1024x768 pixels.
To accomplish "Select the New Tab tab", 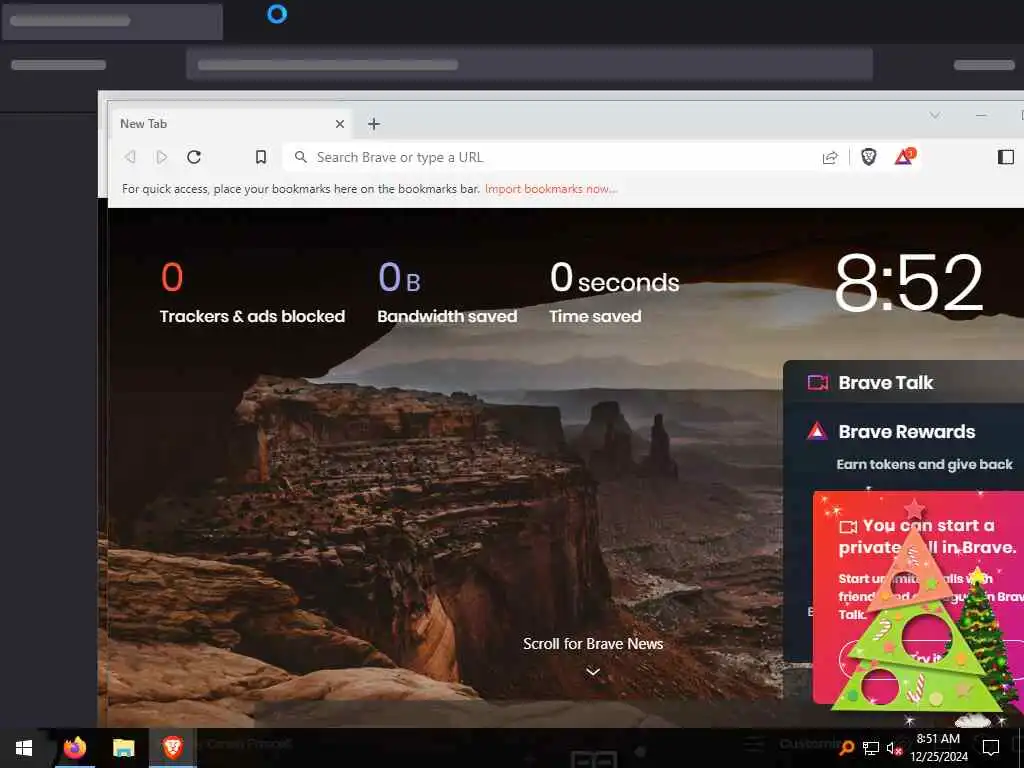I will click(230, 124).
